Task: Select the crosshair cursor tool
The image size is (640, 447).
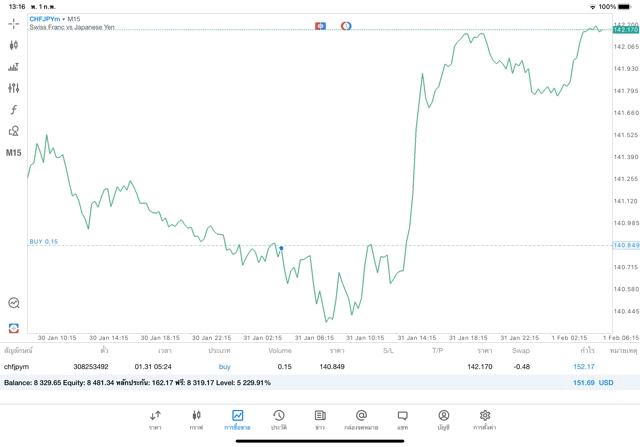Action: tap(13, 24)
